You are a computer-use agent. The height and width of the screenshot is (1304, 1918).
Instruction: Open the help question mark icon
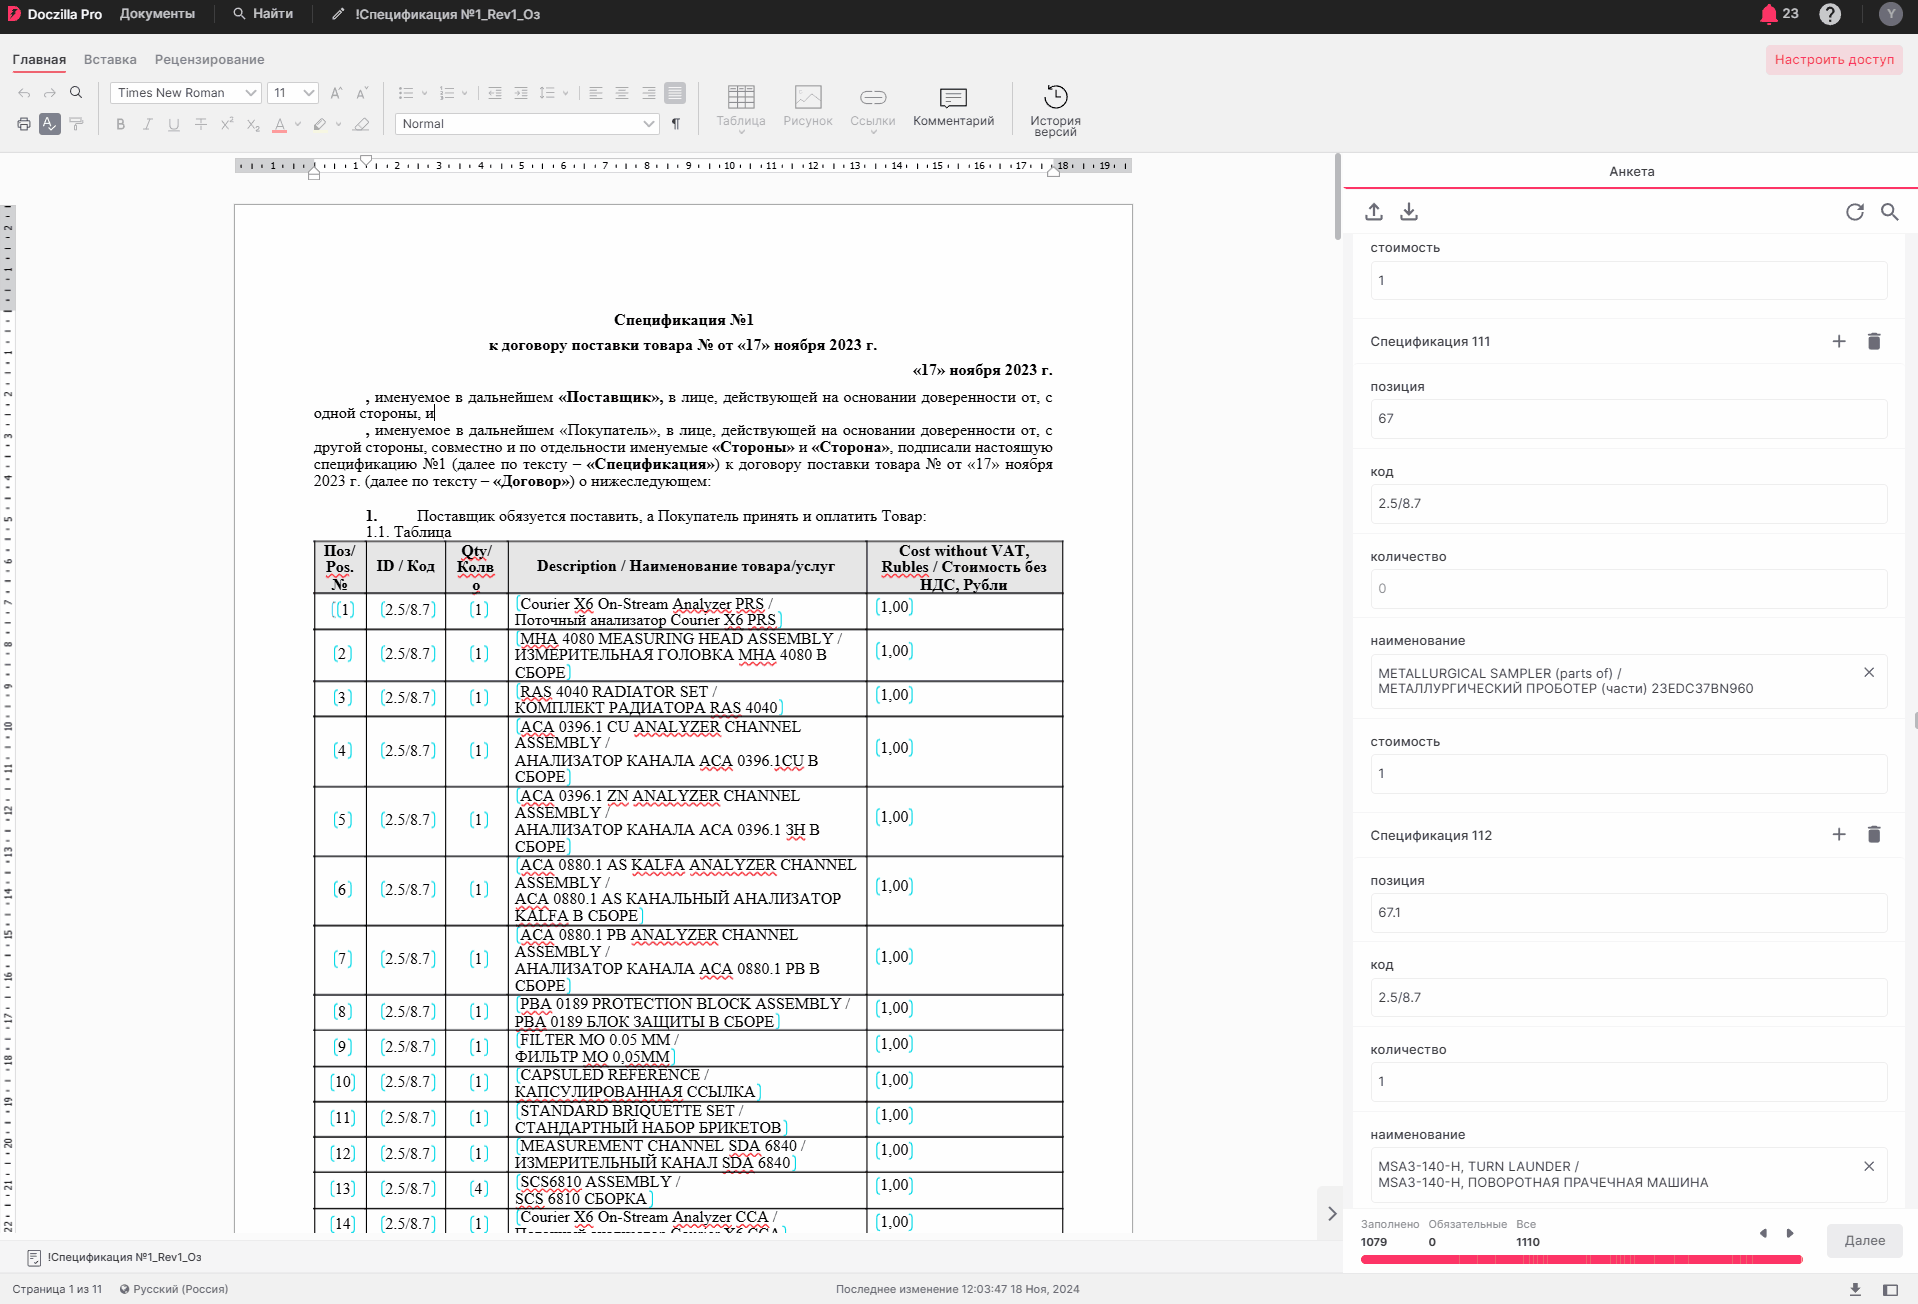[1830, 14]
